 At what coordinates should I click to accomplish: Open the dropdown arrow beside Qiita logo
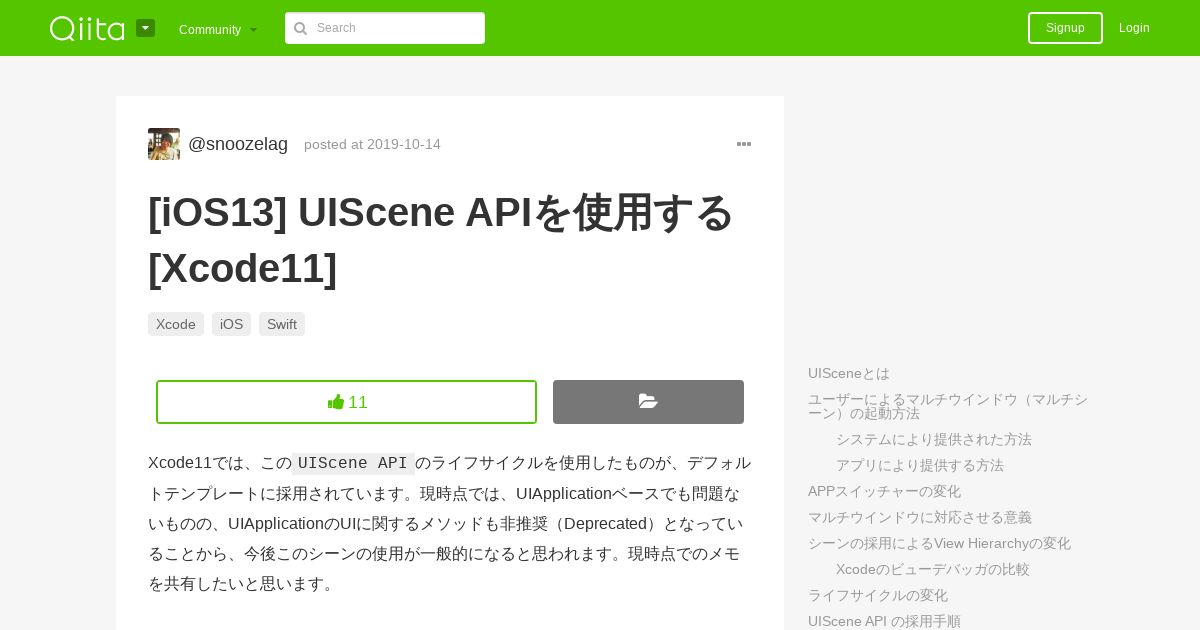(145, 28)
